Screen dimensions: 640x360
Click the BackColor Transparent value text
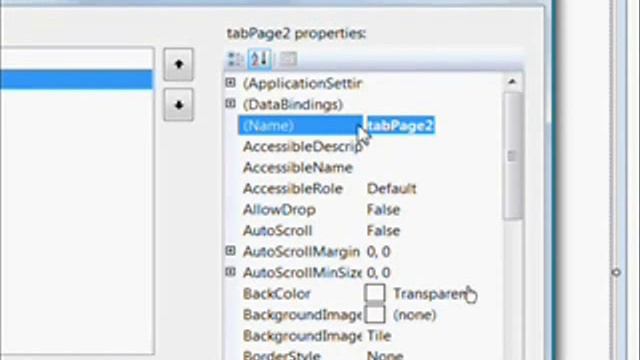tap(430, 294)
